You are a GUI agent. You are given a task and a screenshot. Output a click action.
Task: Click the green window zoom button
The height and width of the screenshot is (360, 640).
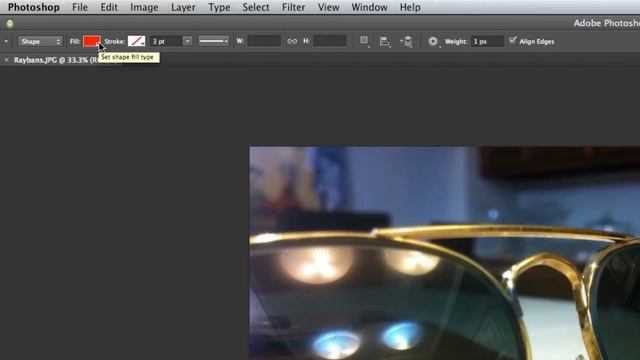click(10, 24)
